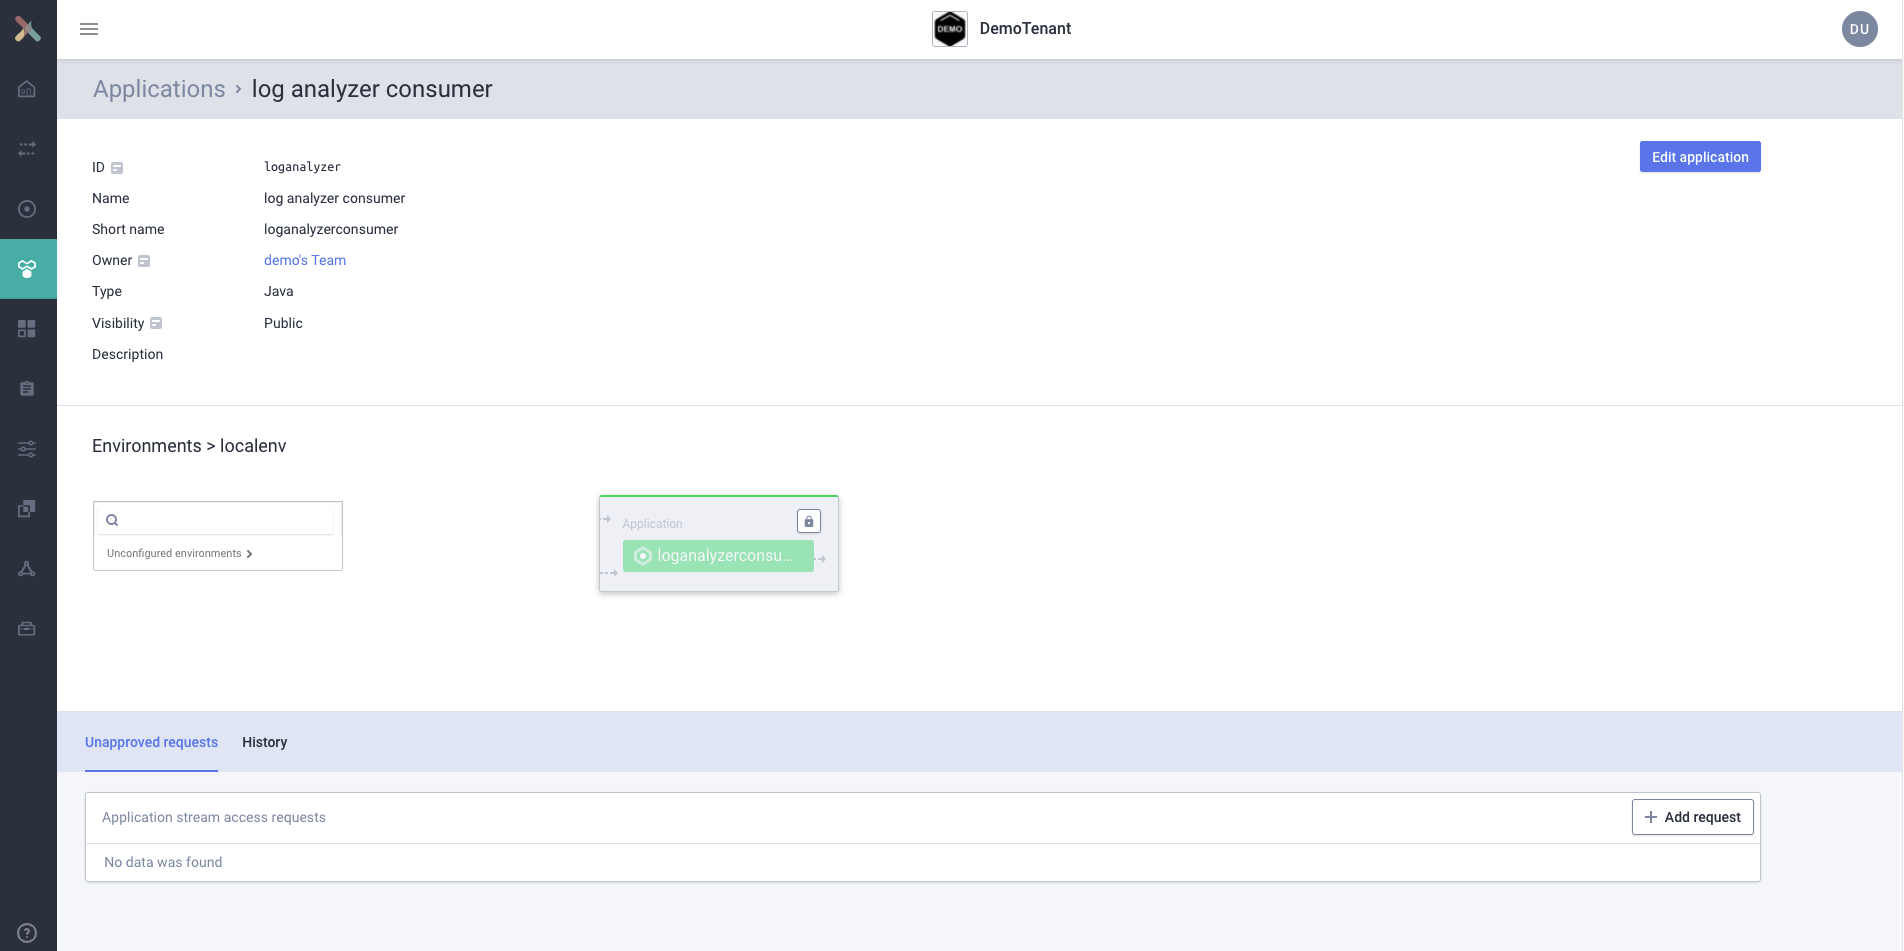
Task: Click the No data was found row
Action: (922, 862)
